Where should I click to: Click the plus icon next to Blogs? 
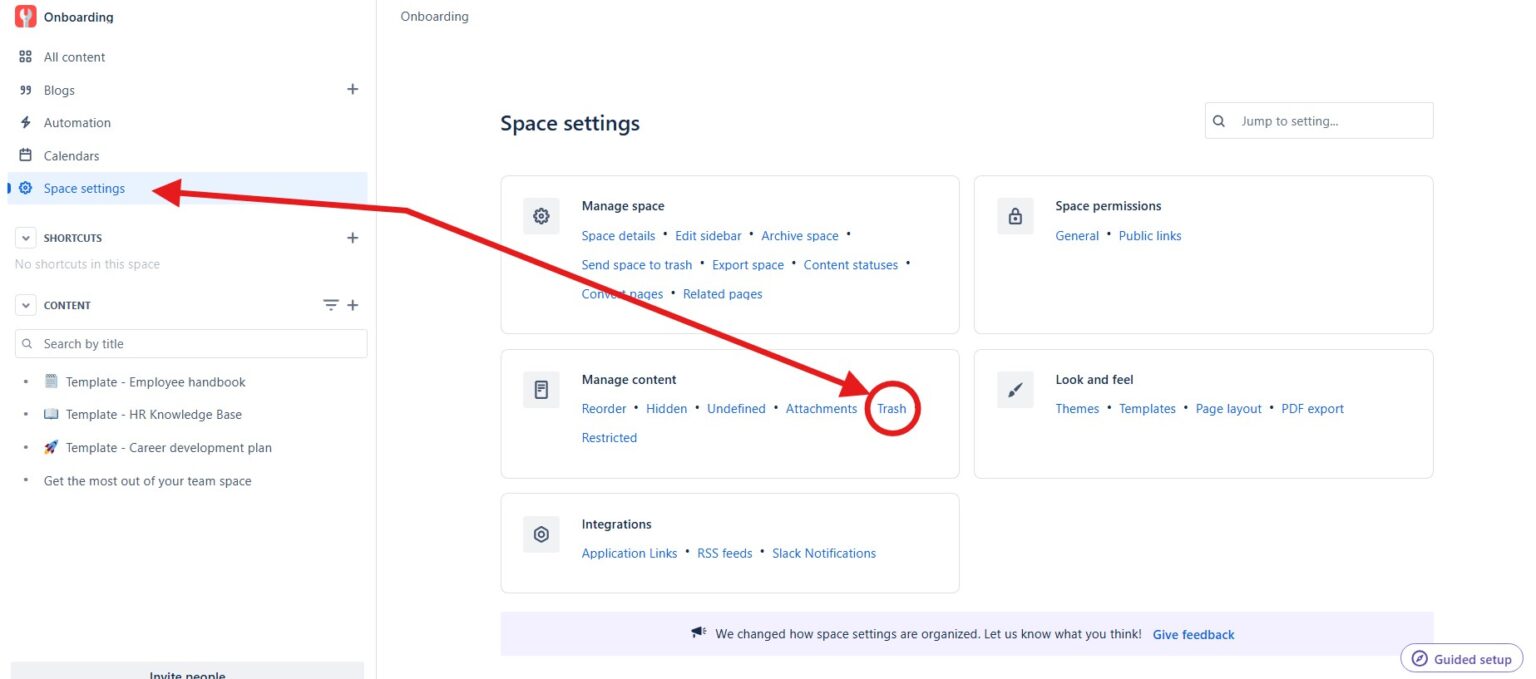tap(352, 89)
